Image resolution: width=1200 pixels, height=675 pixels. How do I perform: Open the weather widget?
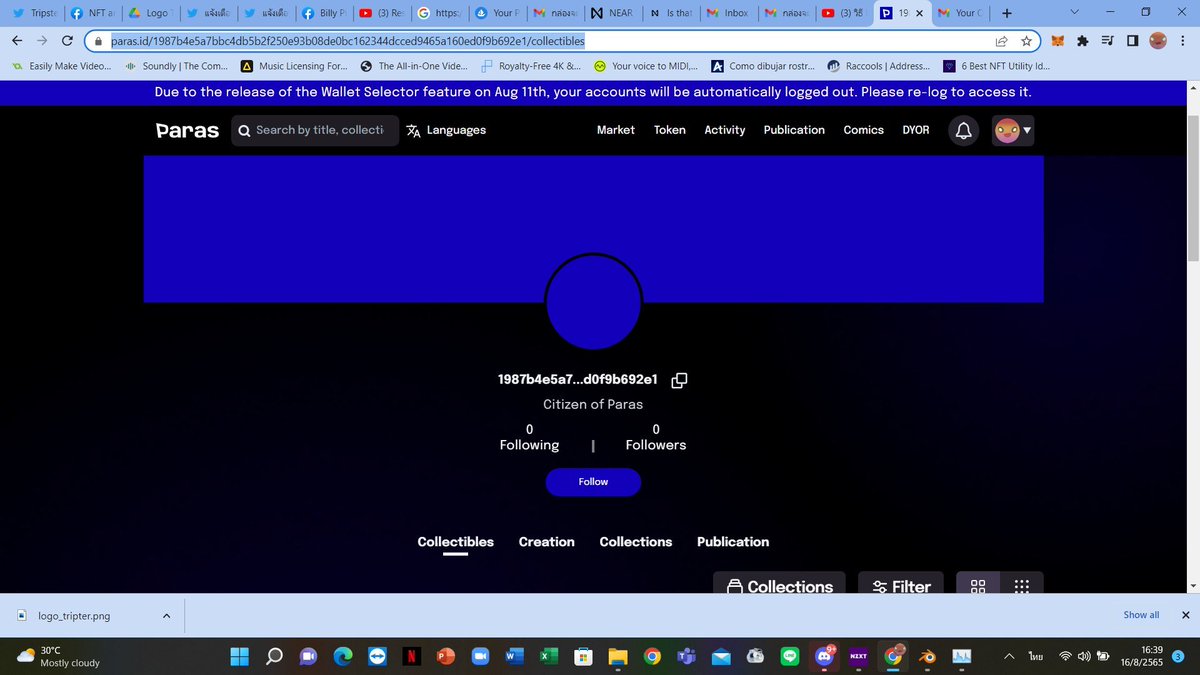point(60,656)
